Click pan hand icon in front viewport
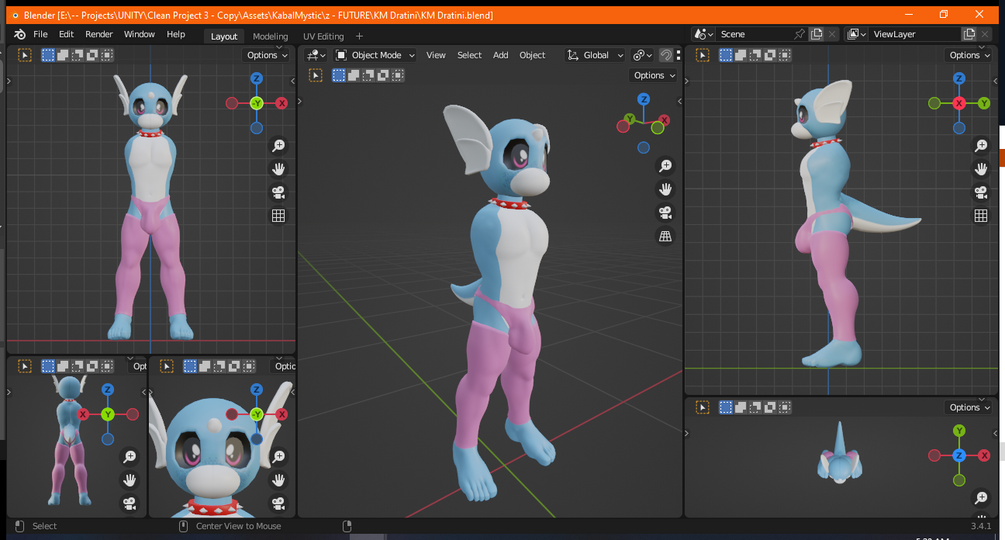This screenshot has width=1005, height=540. pyautogui.click(x=278, y=168)
